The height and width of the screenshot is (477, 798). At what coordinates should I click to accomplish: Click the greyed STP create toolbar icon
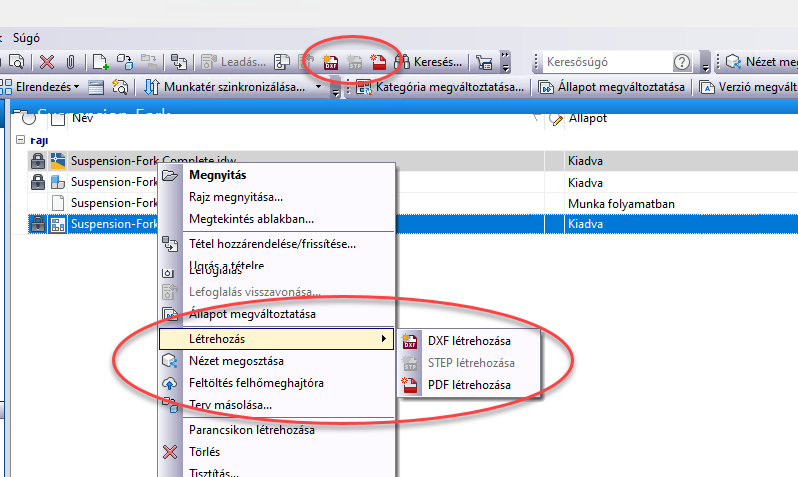tap(355, 63)
